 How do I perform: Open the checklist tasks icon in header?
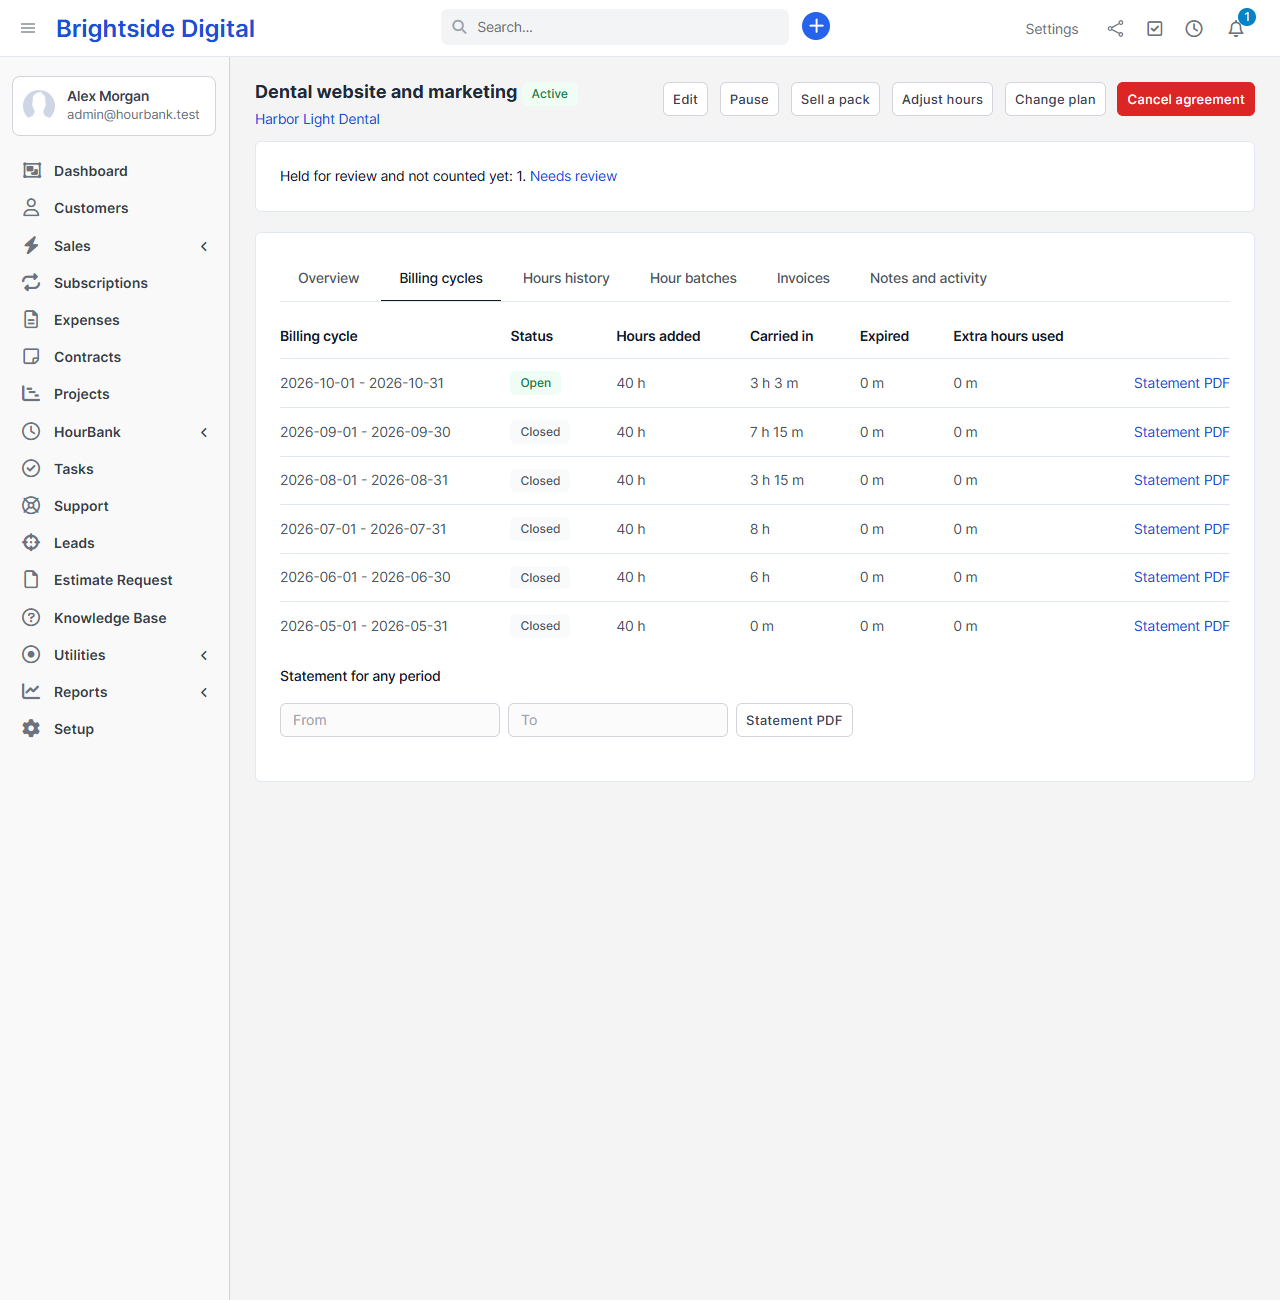point(1155,28)
